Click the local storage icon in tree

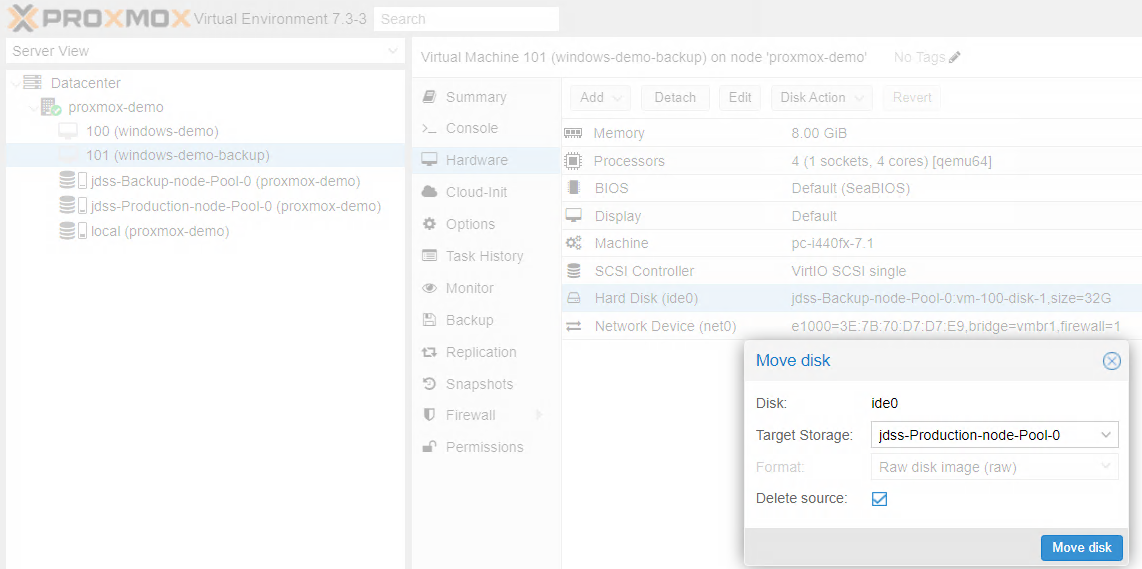point(73,231)
